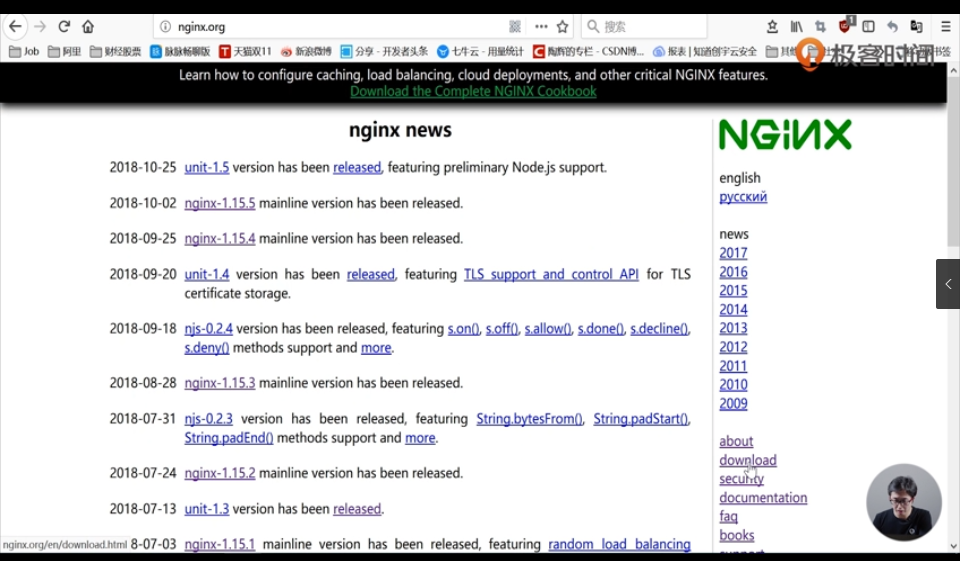Open the 阿里 bookmarks folder

[64, 51]
